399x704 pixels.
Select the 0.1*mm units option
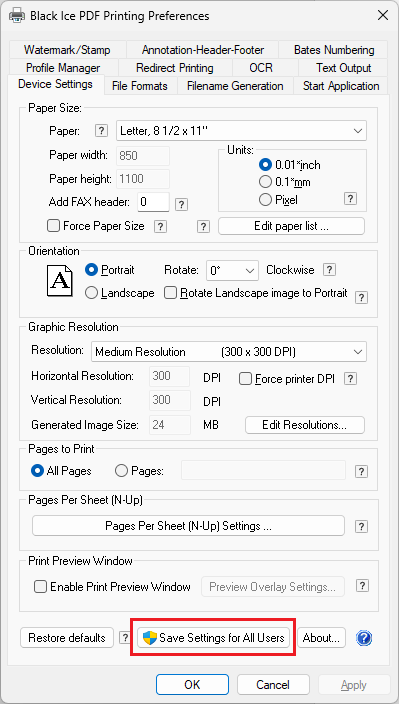(x=266, y=182)
